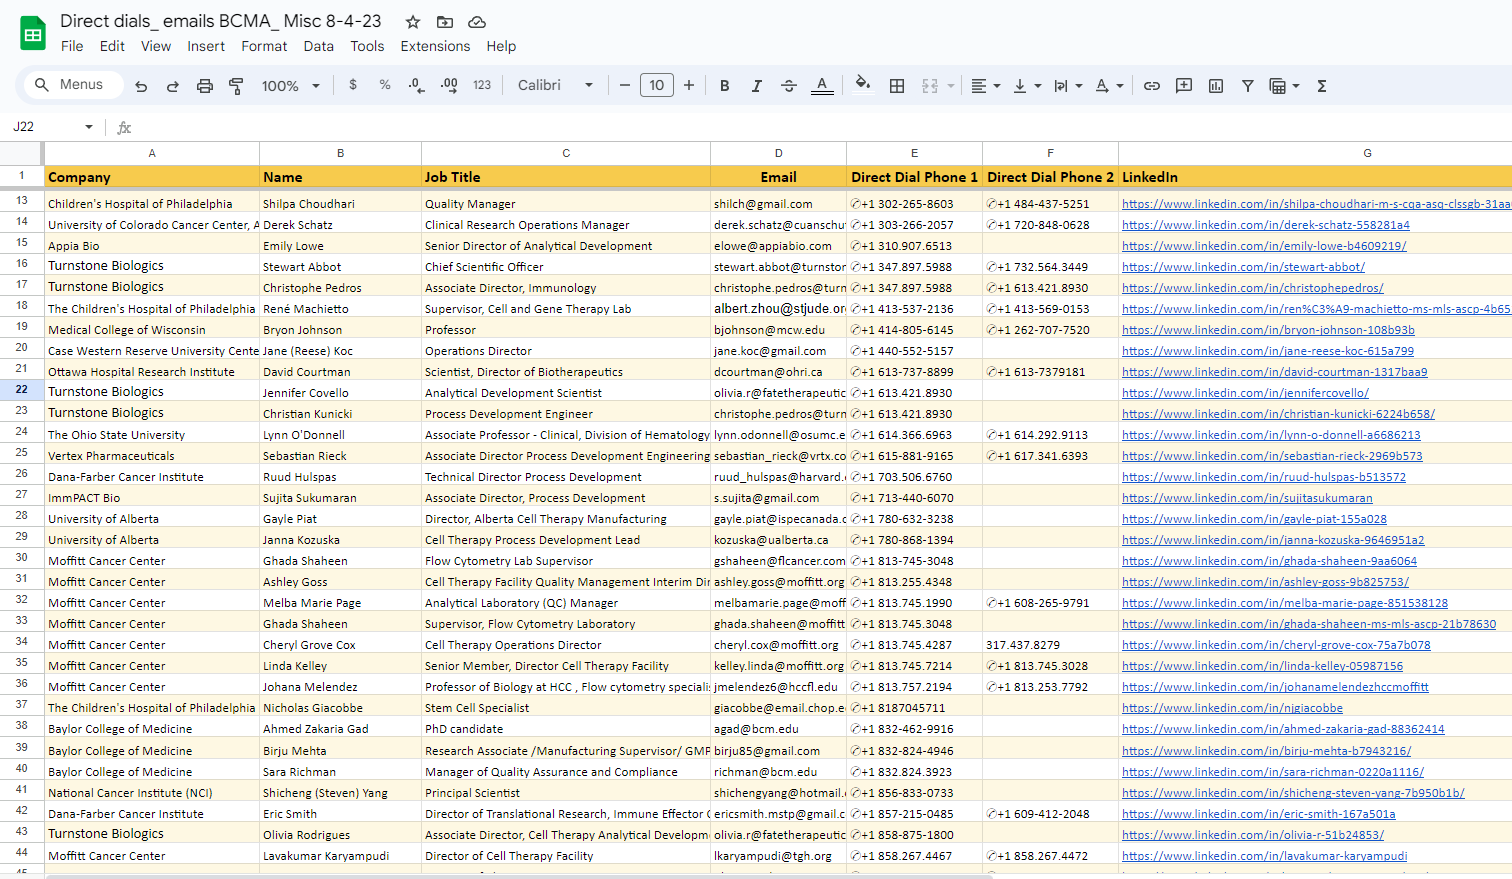
Task: Format as currency with dollar icon
Action: pyautogui.click(x=353, y=85)
